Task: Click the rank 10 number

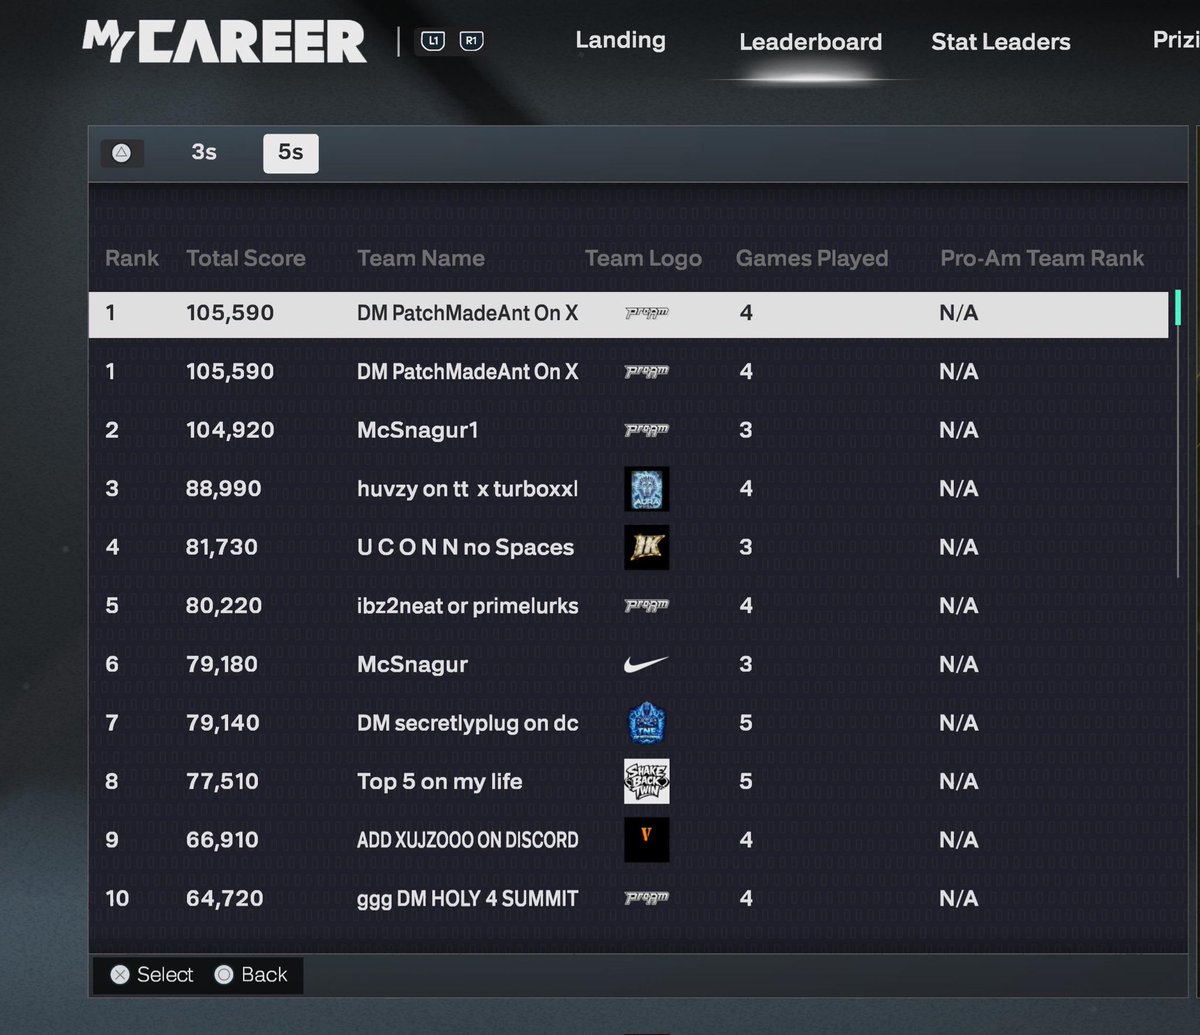Action: 117,898
